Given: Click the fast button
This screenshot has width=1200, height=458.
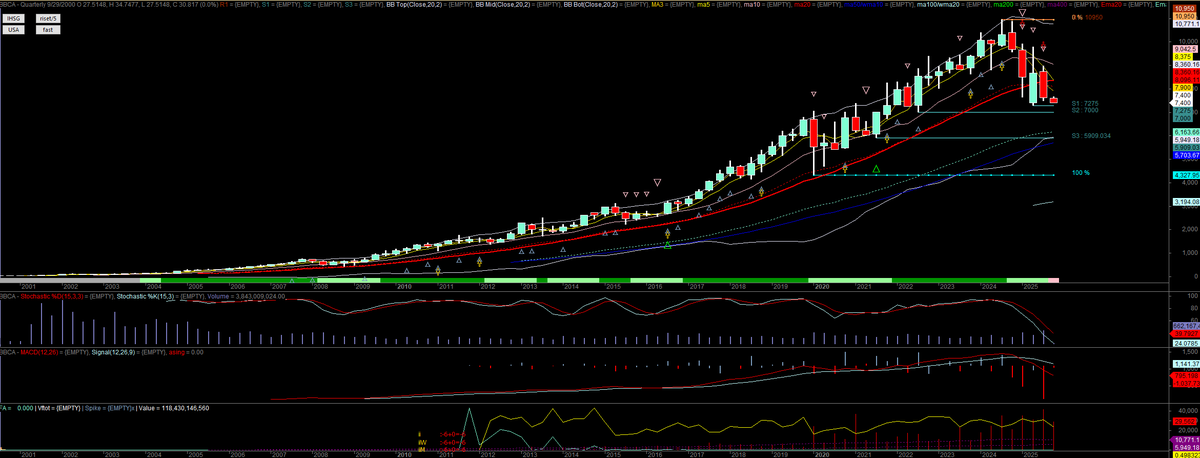Looking at the screenshot, I should point(48,30).
